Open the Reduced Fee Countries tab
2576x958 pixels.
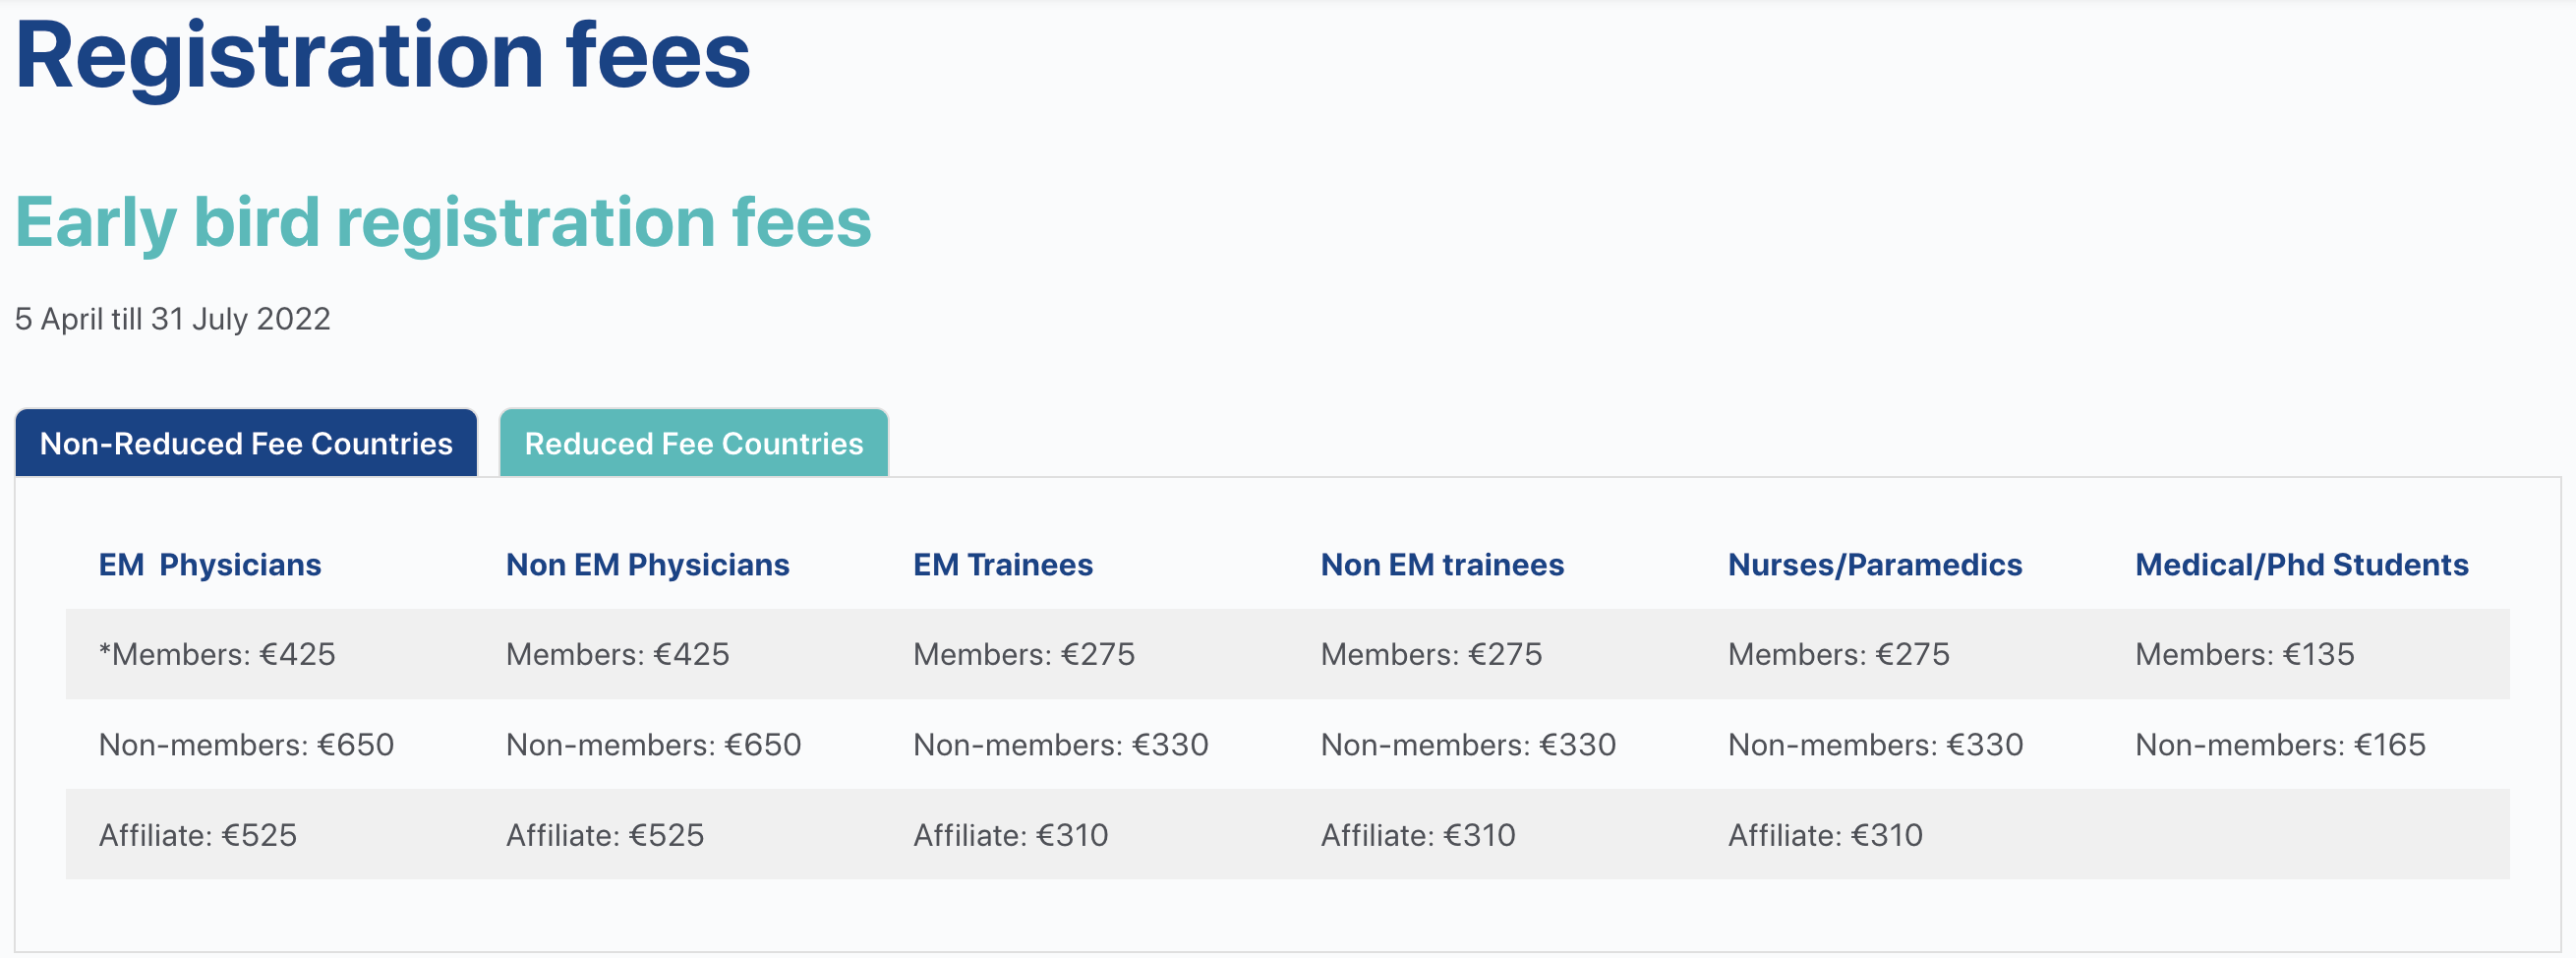(693, 443)
